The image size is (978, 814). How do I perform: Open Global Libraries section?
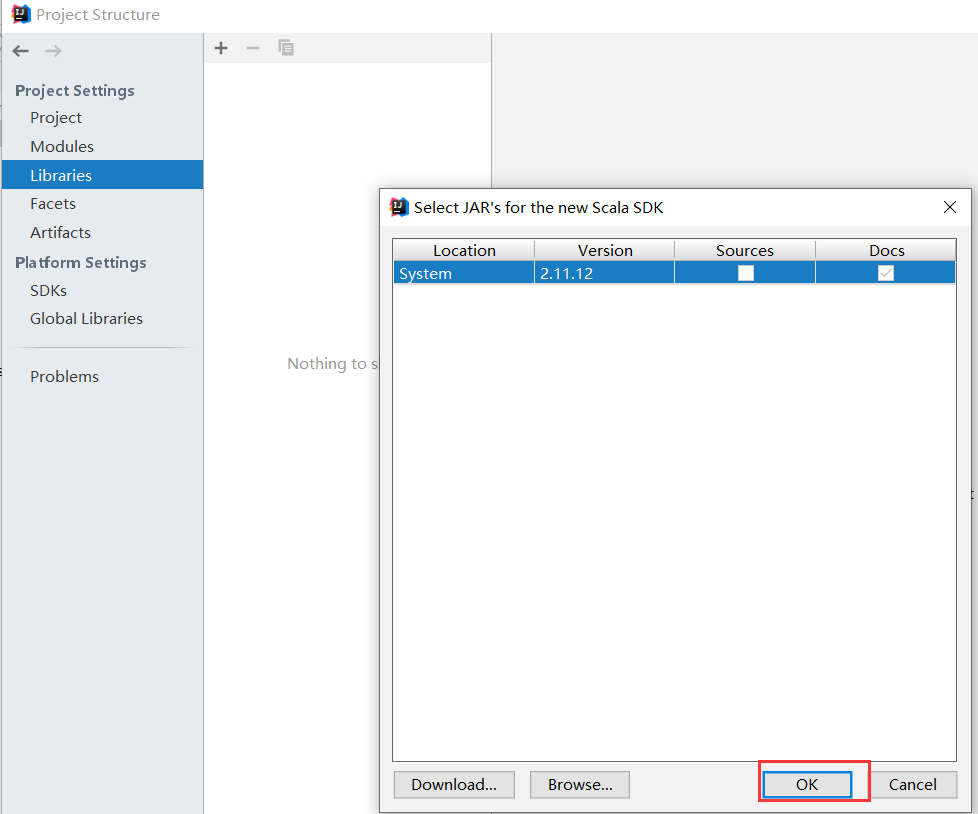coord(87,319)
